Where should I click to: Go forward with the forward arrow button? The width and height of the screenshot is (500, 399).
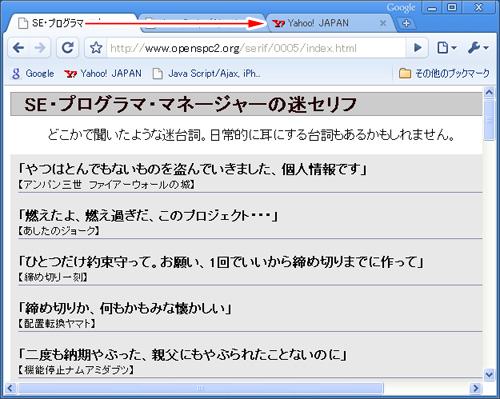coord(40,48)
